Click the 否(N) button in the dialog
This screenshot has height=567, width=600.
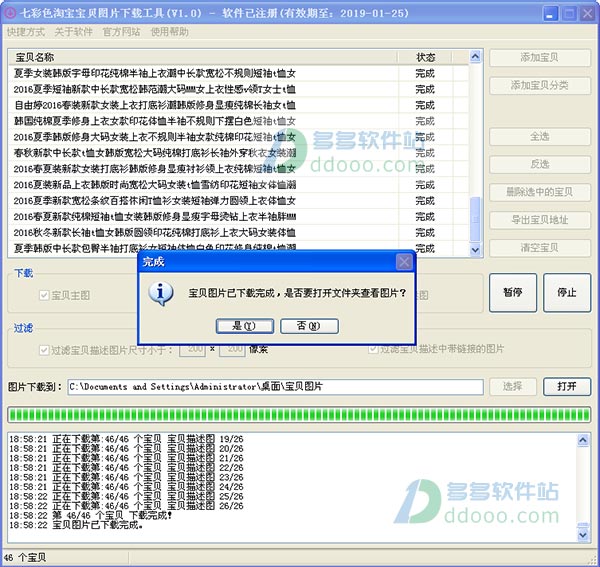click(309, 326)
